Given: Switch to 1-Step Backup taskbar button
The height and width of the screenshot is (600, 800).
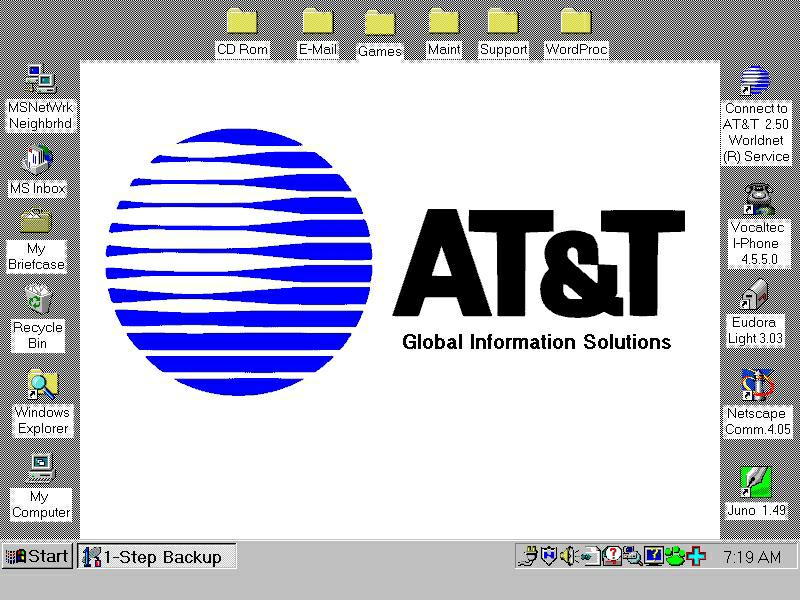Looking at the screenshot, I should 157,557.
